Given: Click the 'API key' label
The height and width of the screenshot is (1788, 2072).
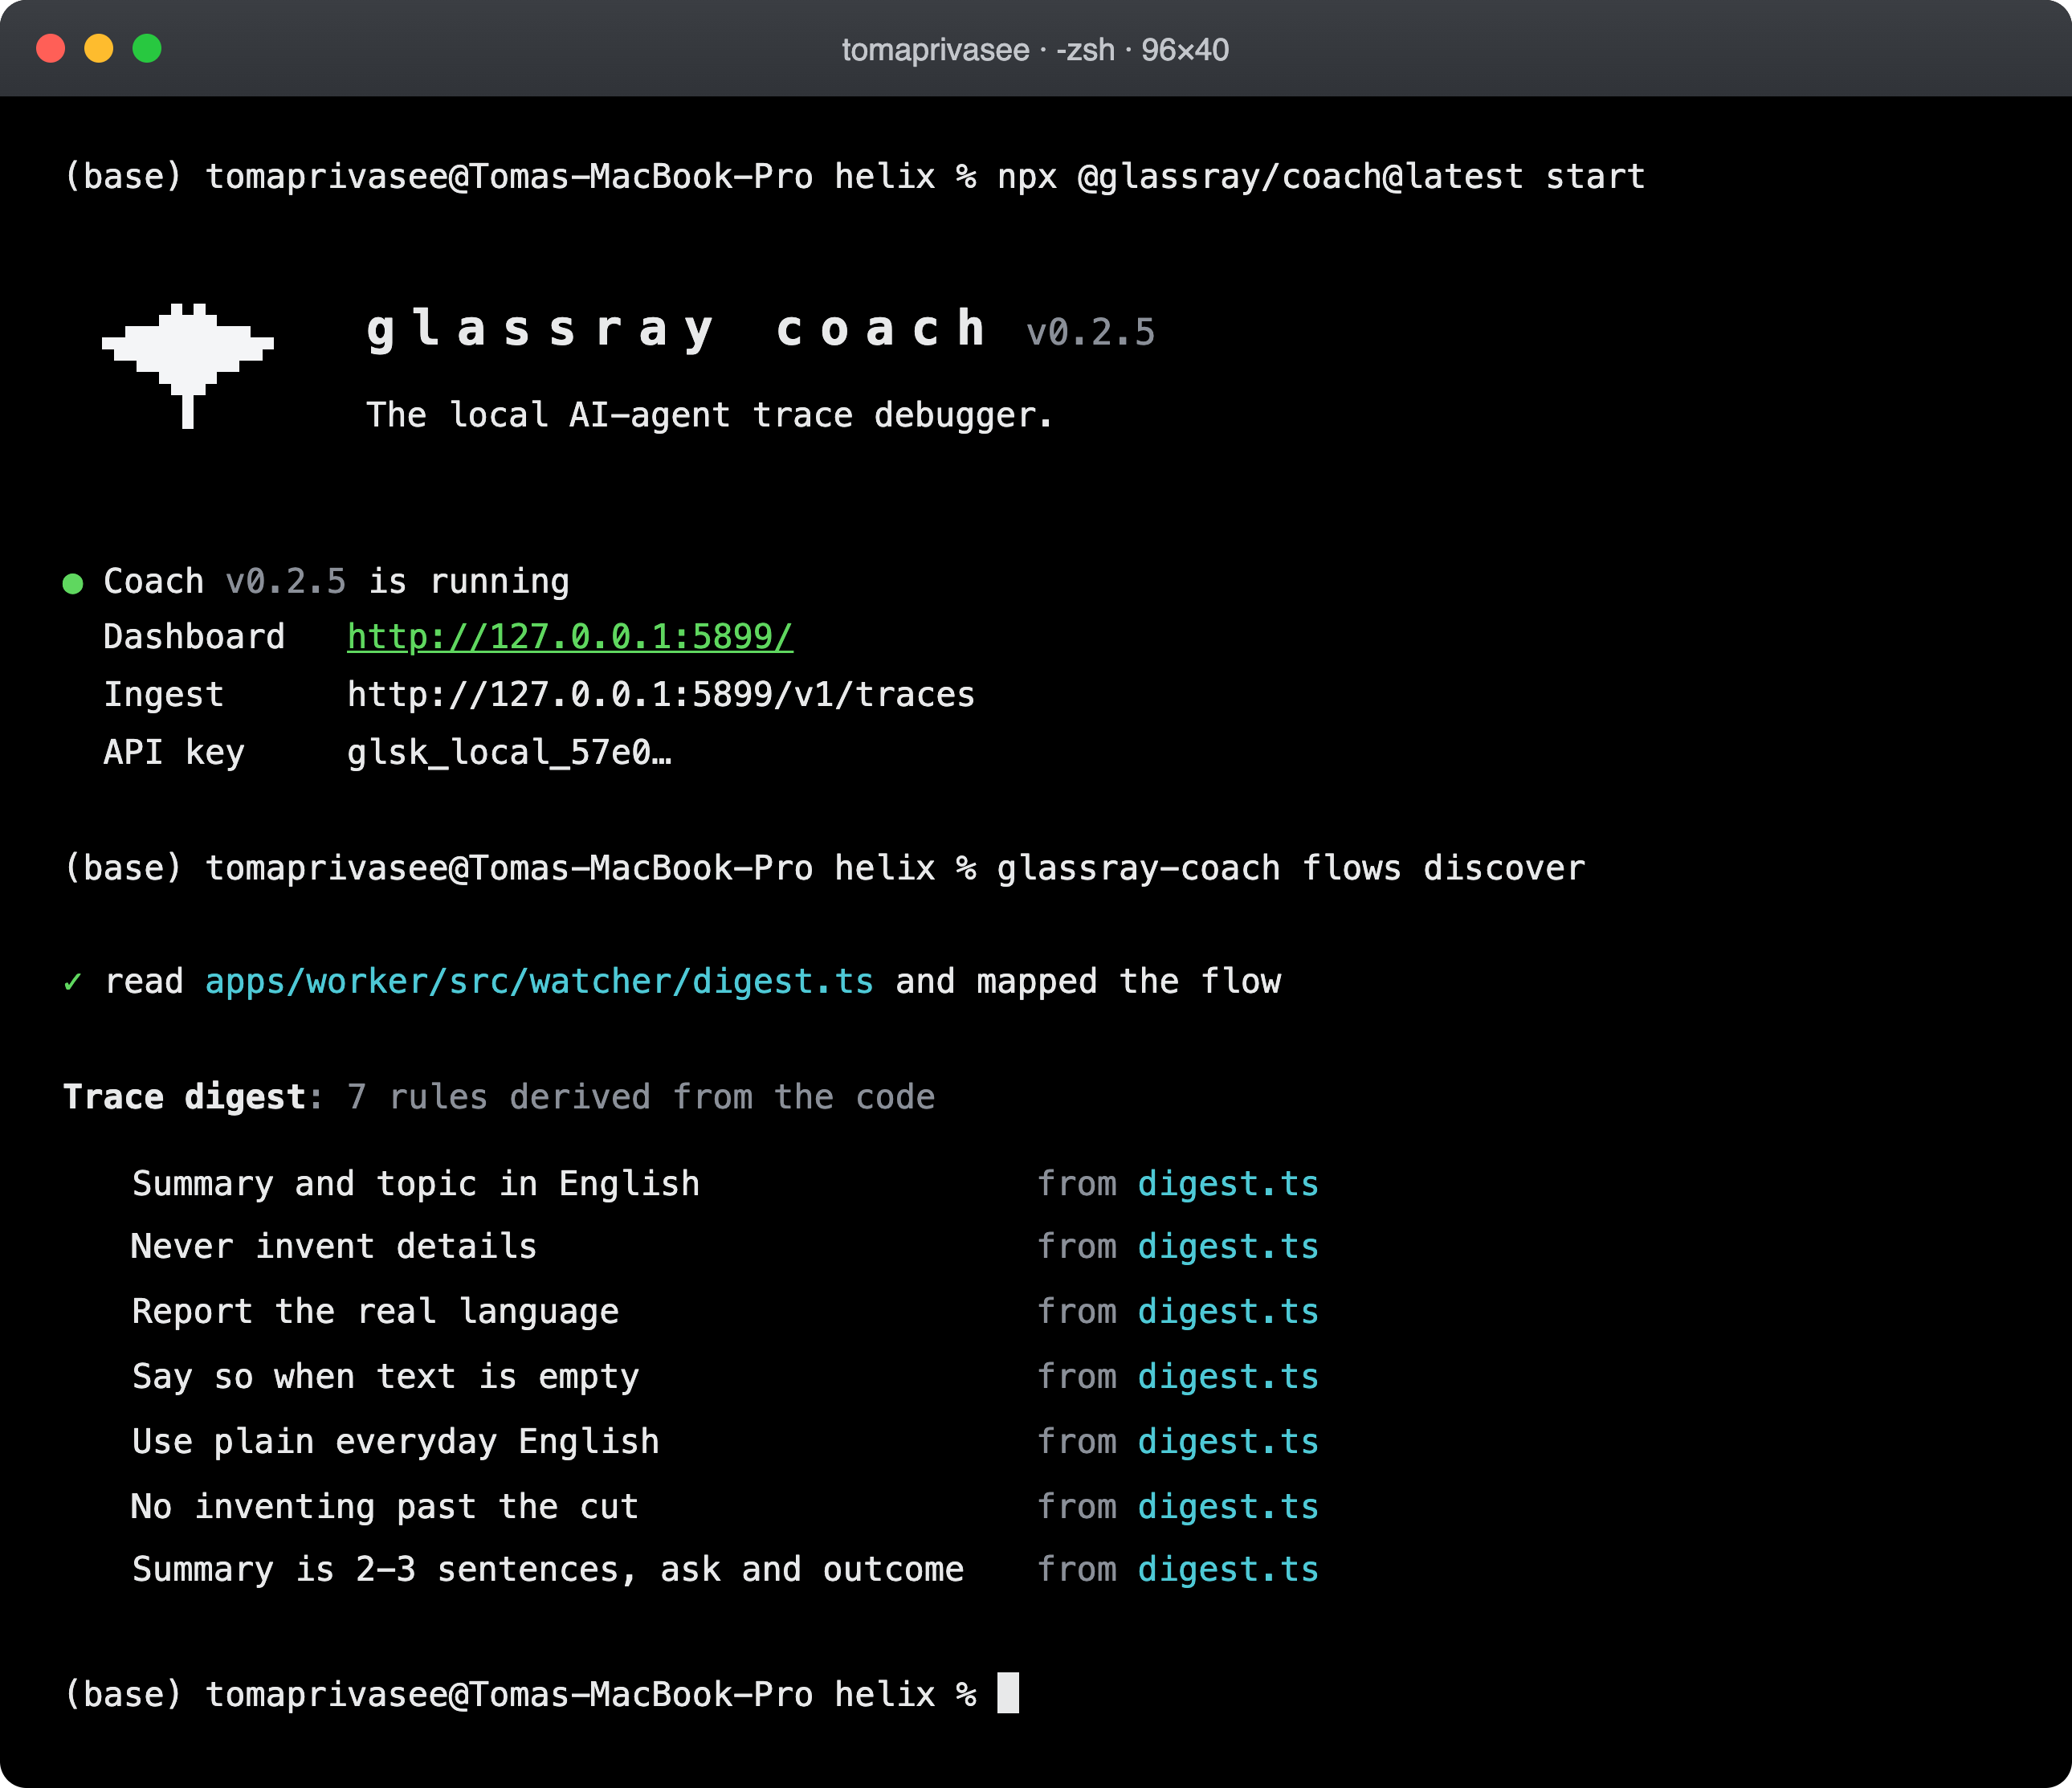Looking at the screenshot, I should [x=174, y=752].
